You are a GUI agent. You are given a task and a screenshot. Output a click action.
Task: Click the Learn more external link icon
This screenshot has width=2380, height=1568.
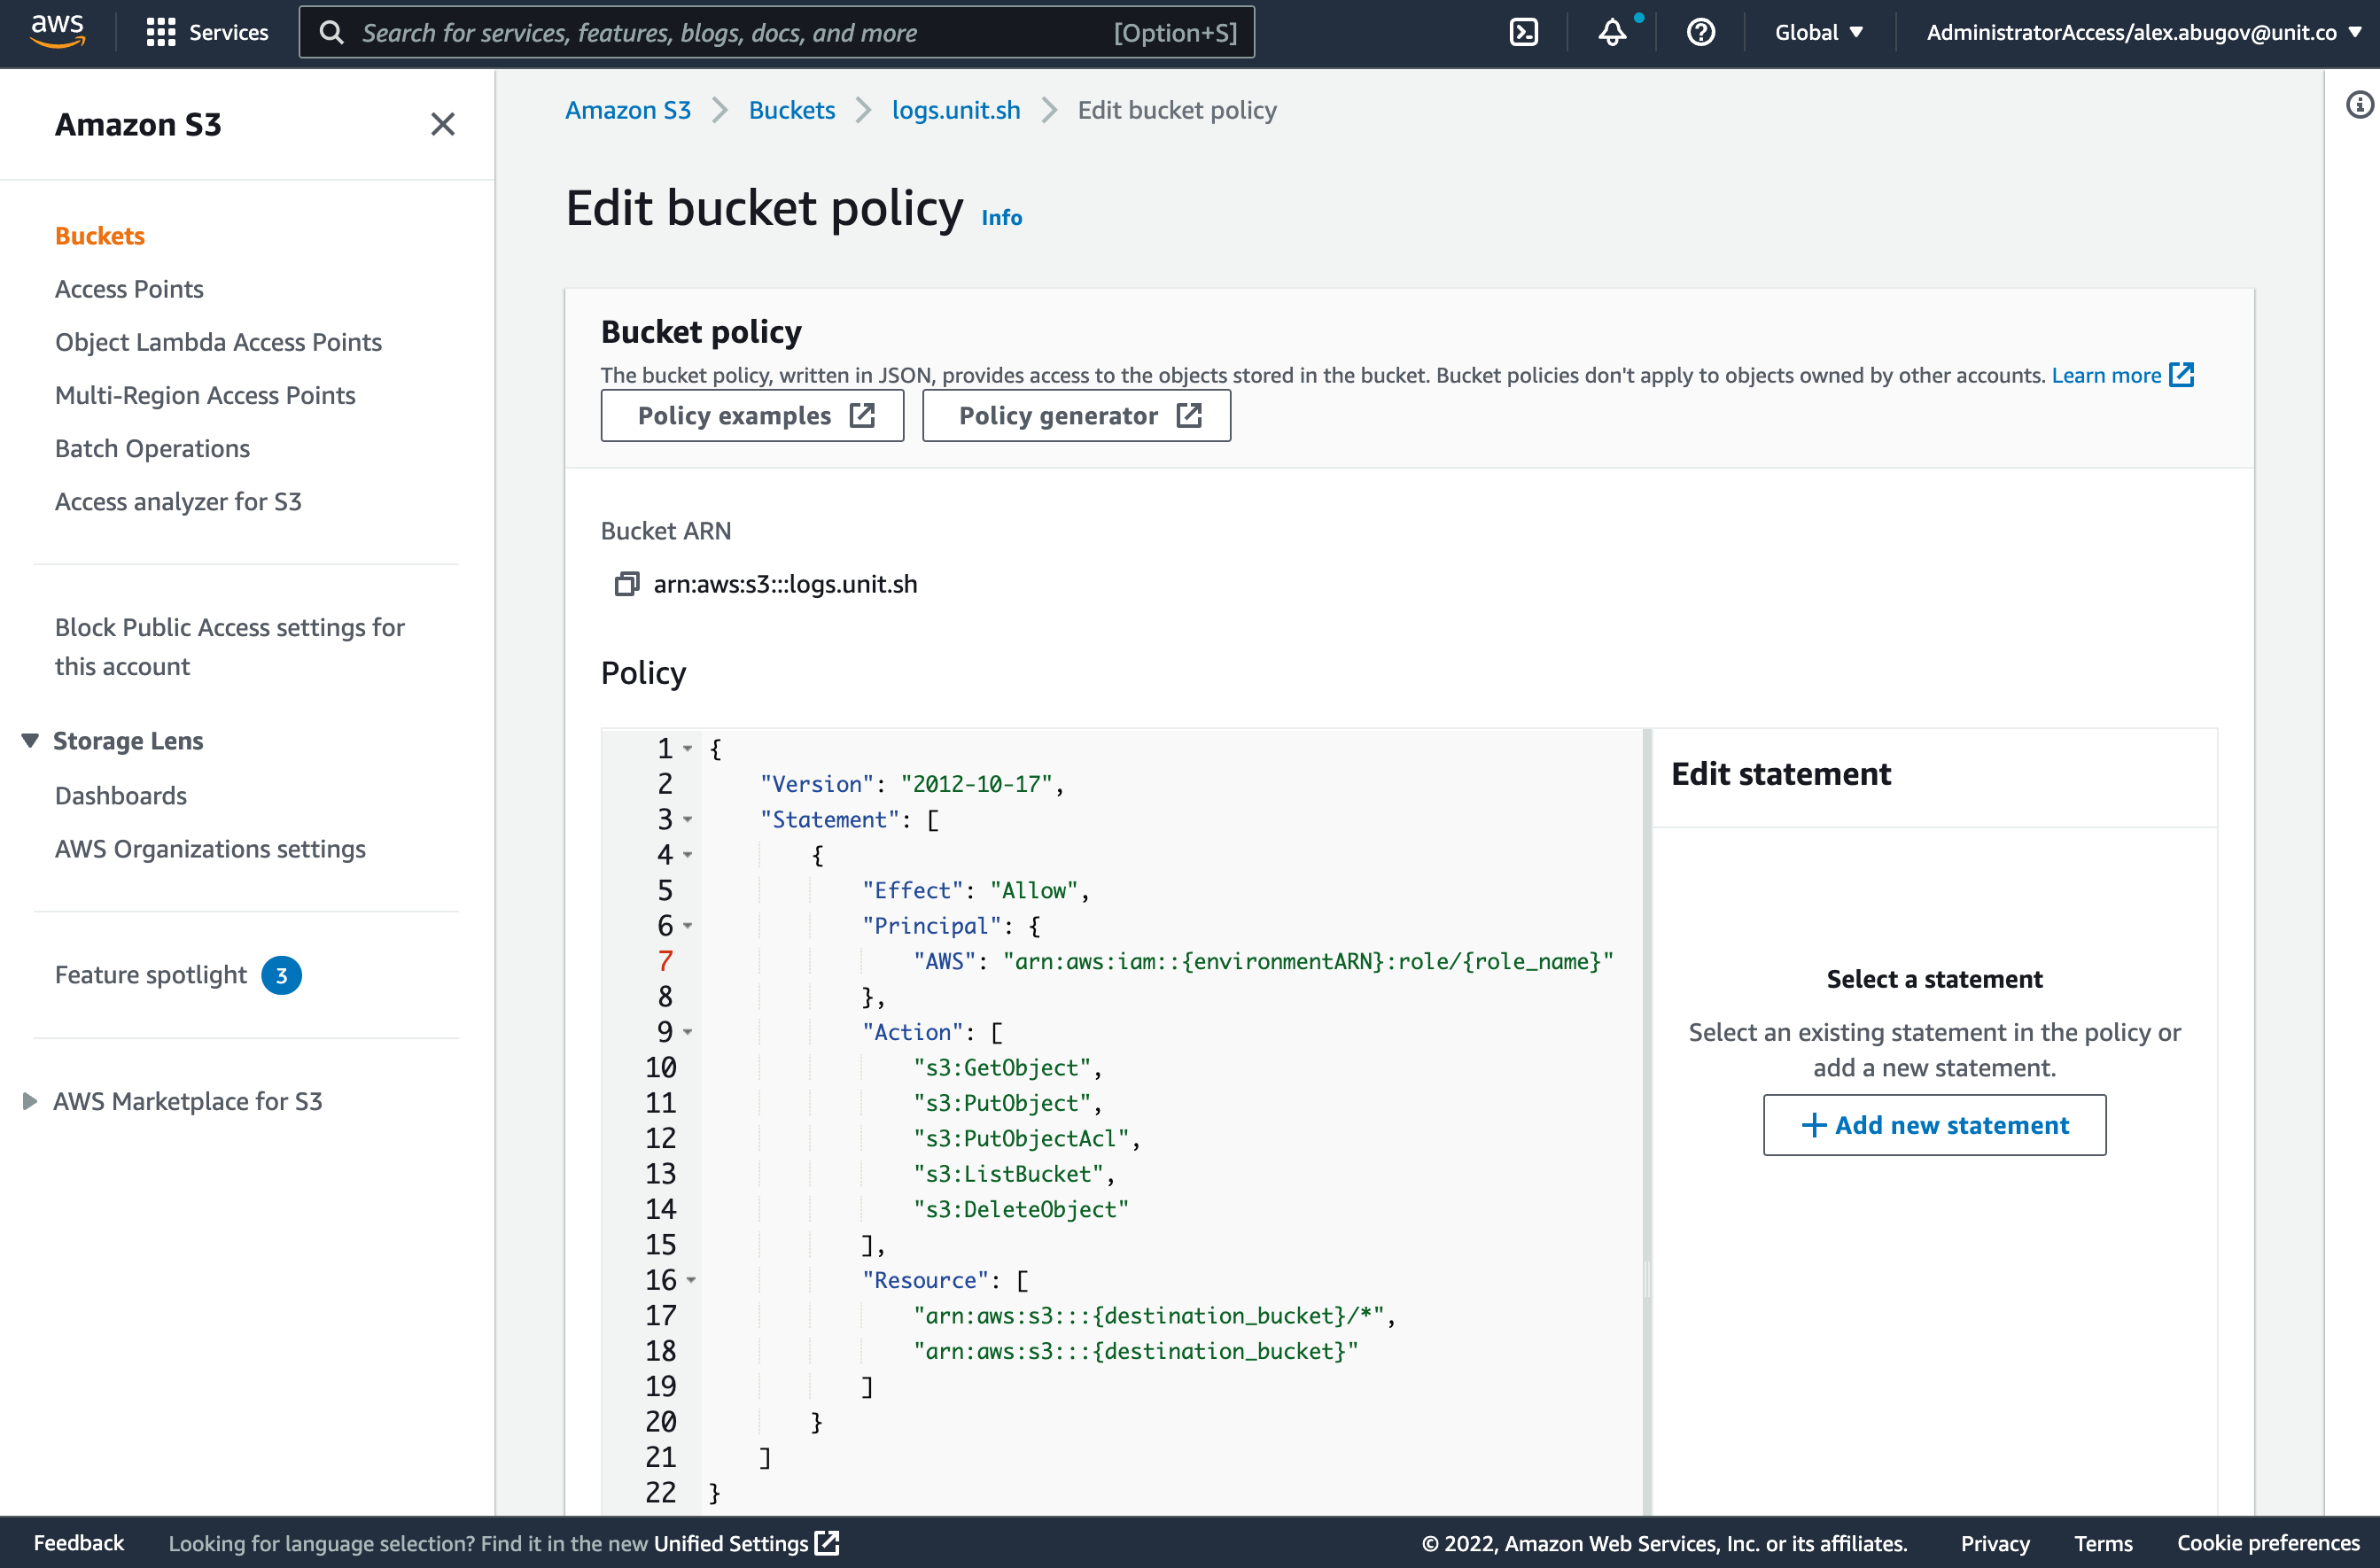pyautogui.click(x=2182, y=374)
